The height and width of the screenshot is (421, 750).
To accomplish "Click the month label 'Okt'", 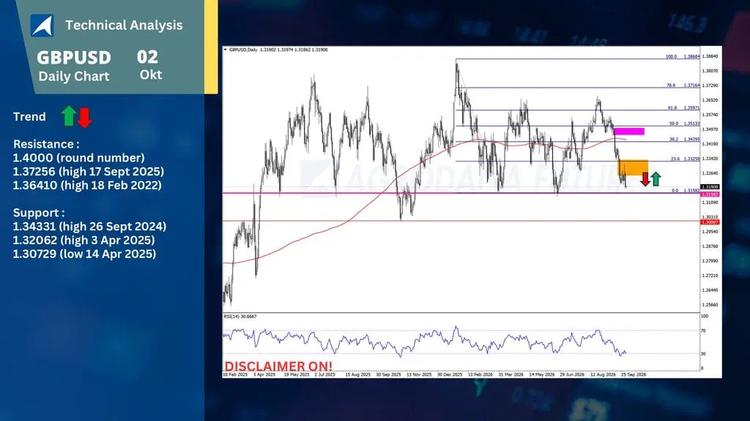I will coord(151,75).
